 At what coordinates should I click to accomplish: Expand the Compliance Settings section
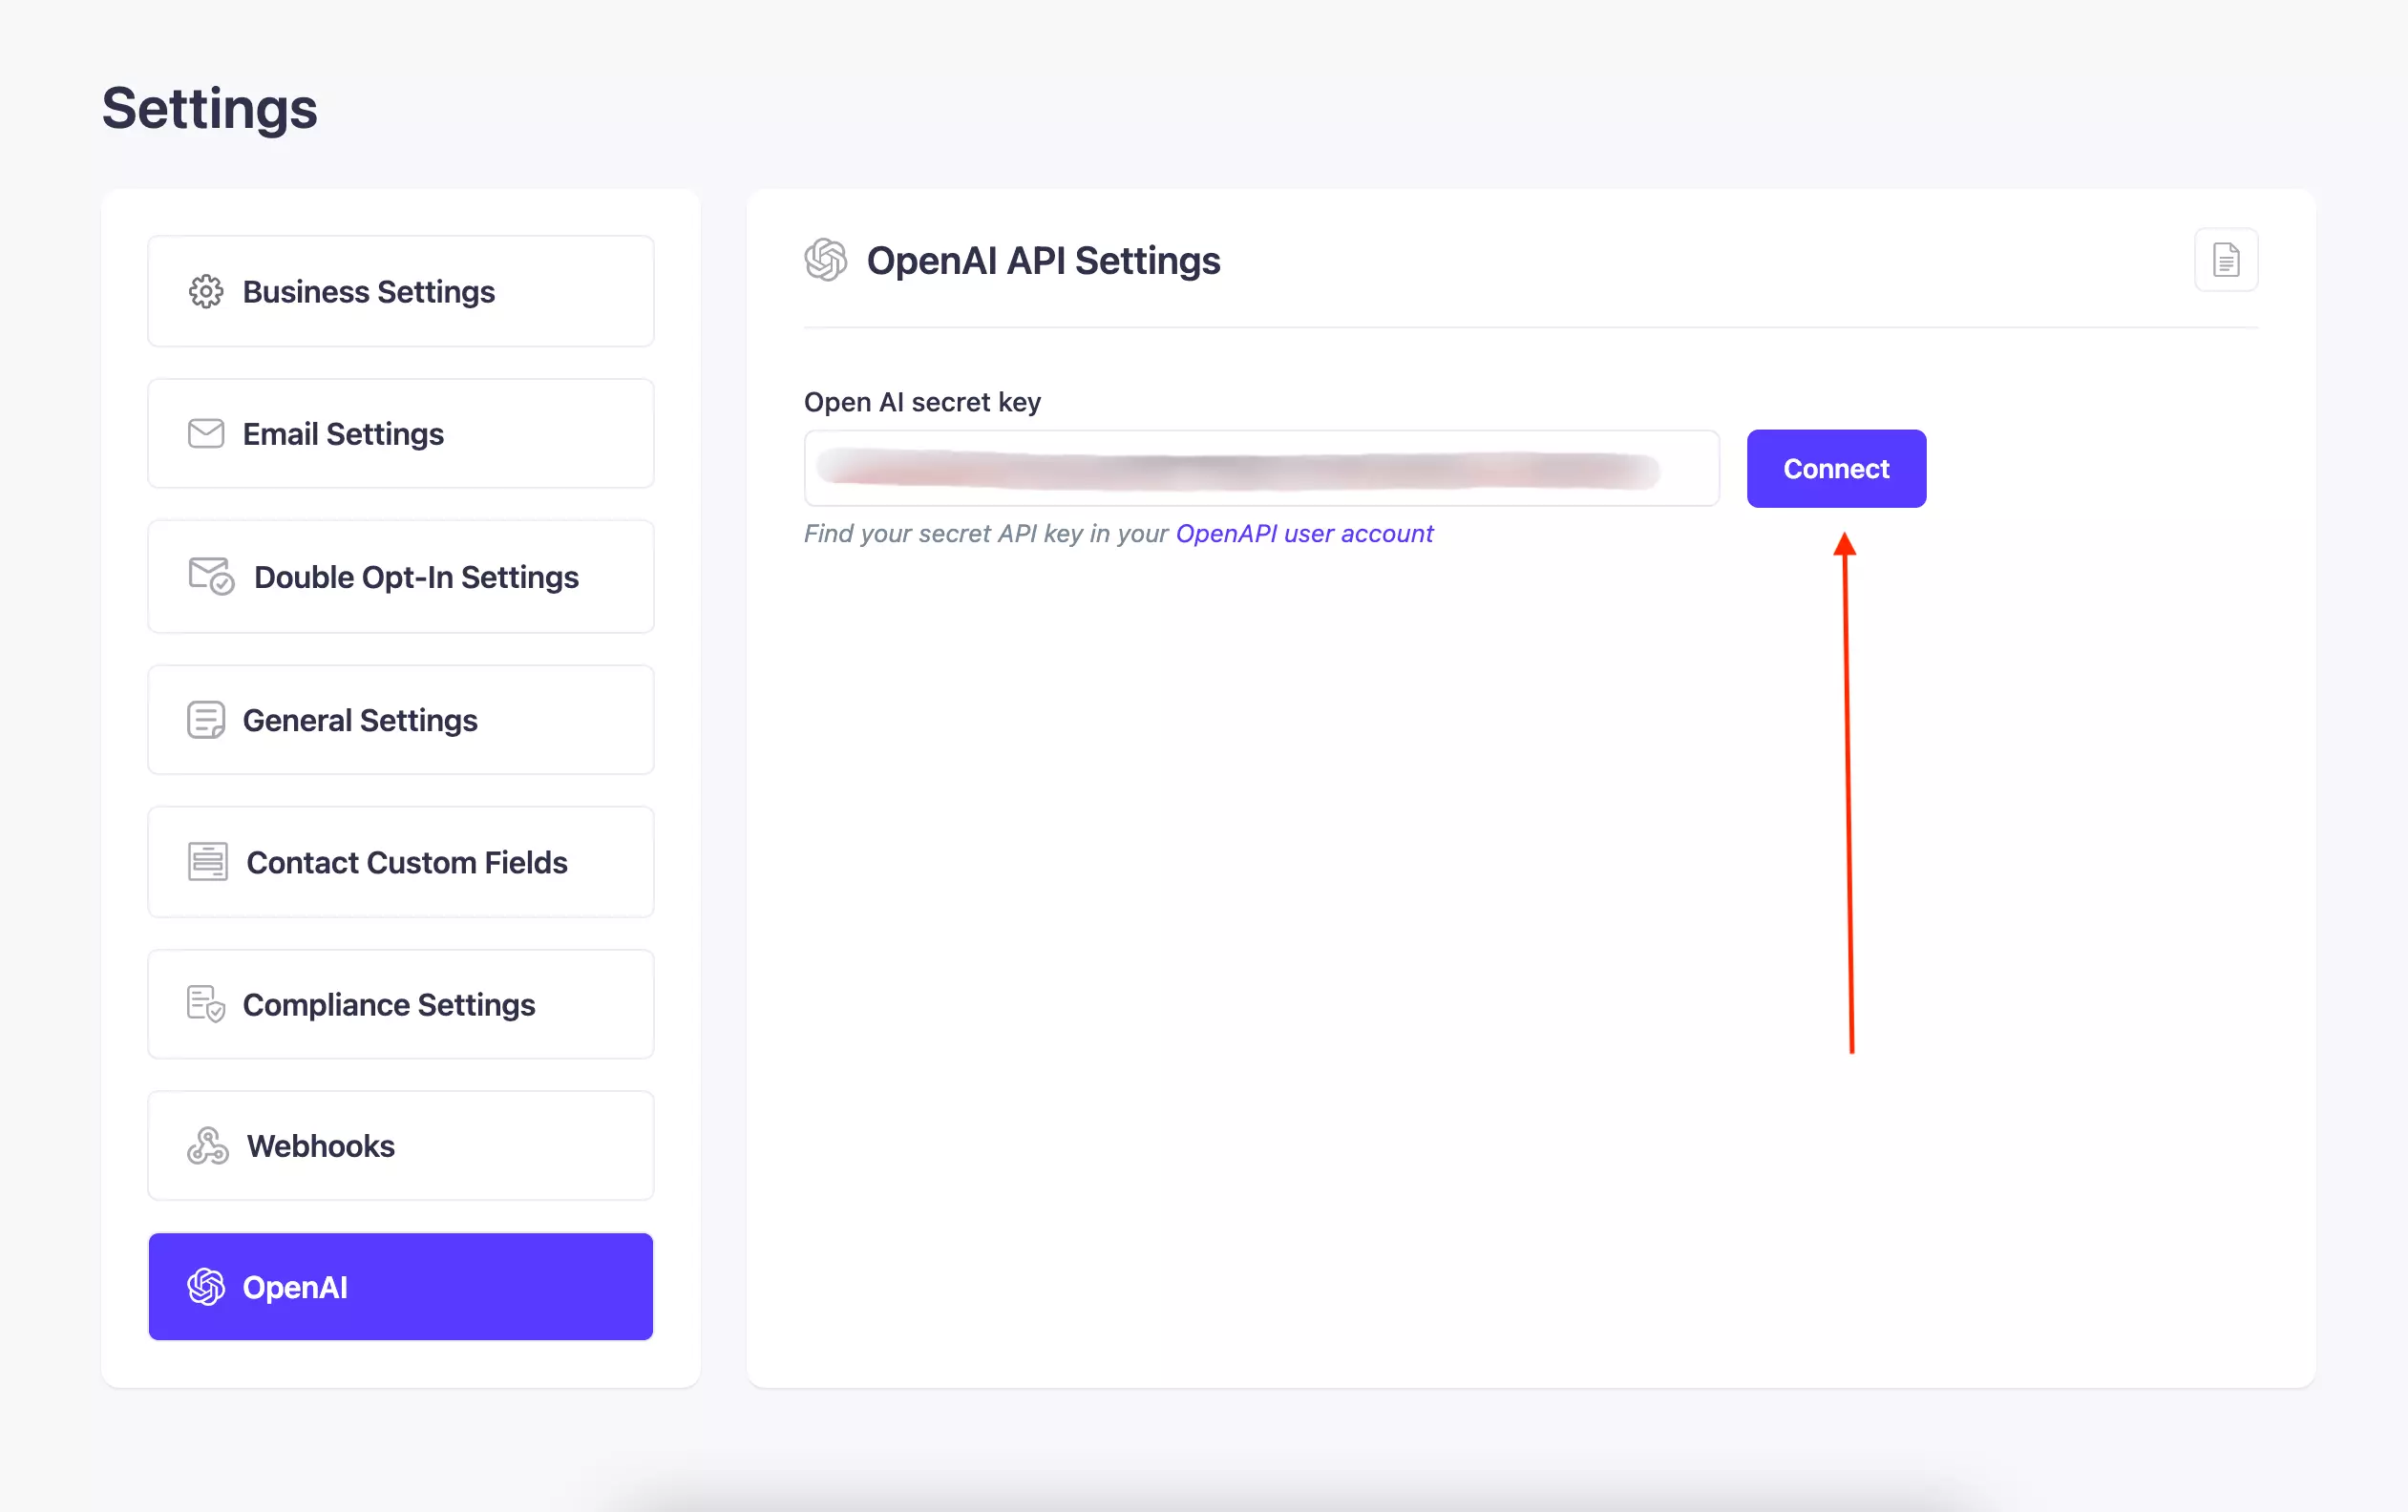[x=399, y=1001]
